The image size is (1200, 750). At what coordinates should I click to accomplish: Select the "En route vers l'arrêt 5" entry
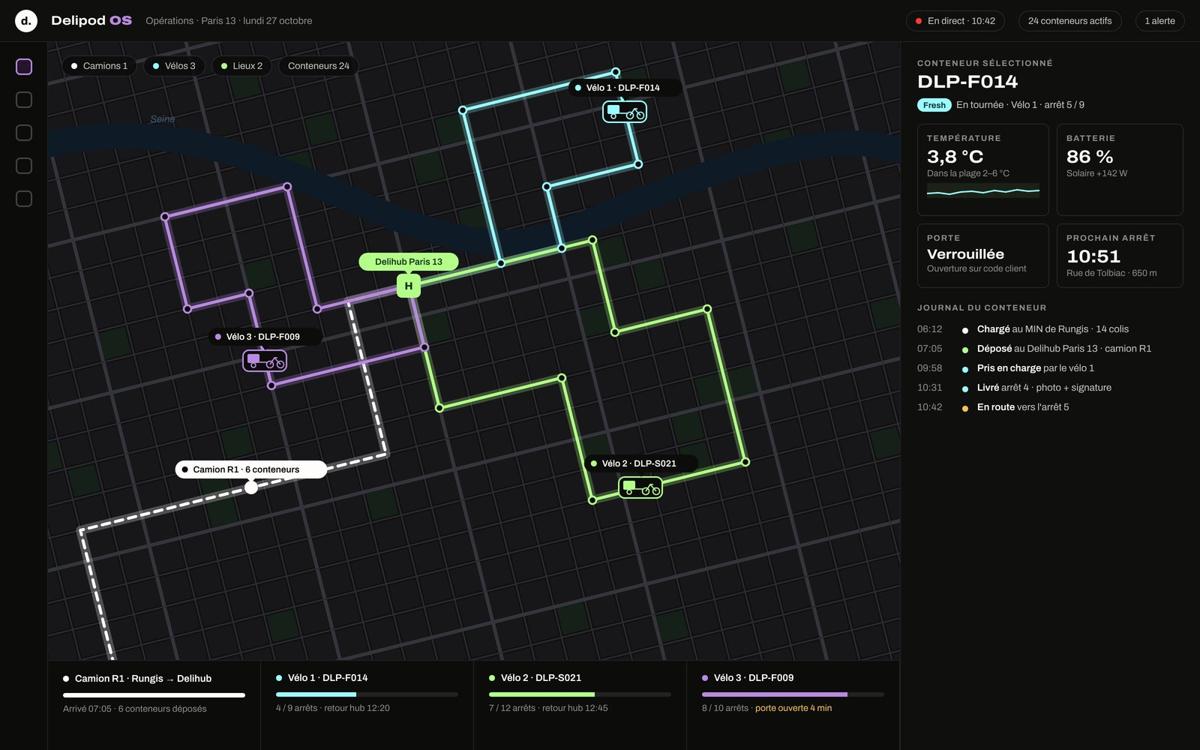(1050, 407)
